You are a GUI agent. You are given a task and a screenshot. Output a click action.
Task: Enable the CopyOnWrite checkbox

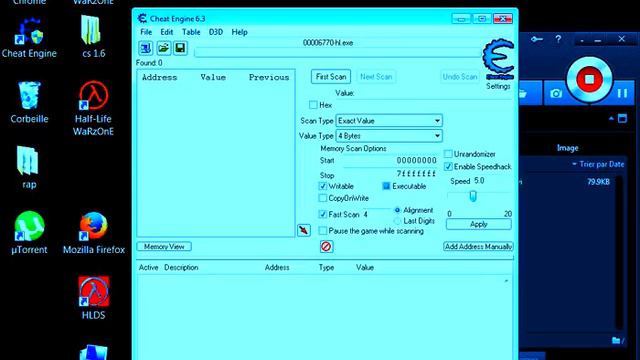pos(322,198)
